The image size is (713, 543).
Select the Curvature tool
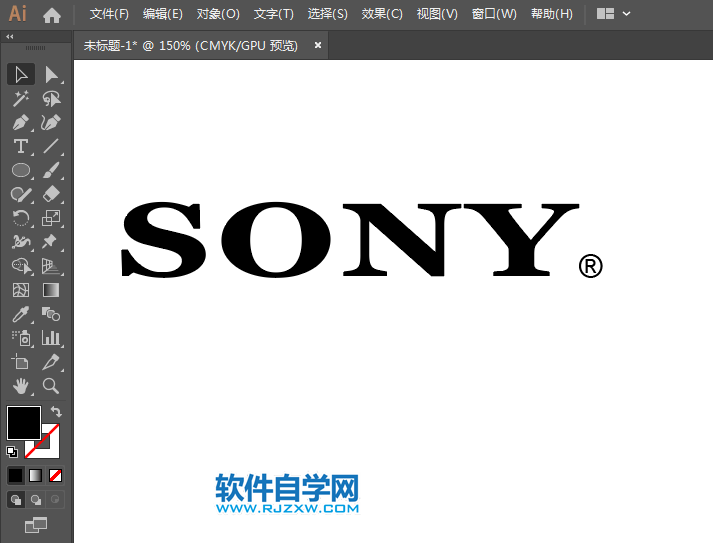tap(51, 122)
